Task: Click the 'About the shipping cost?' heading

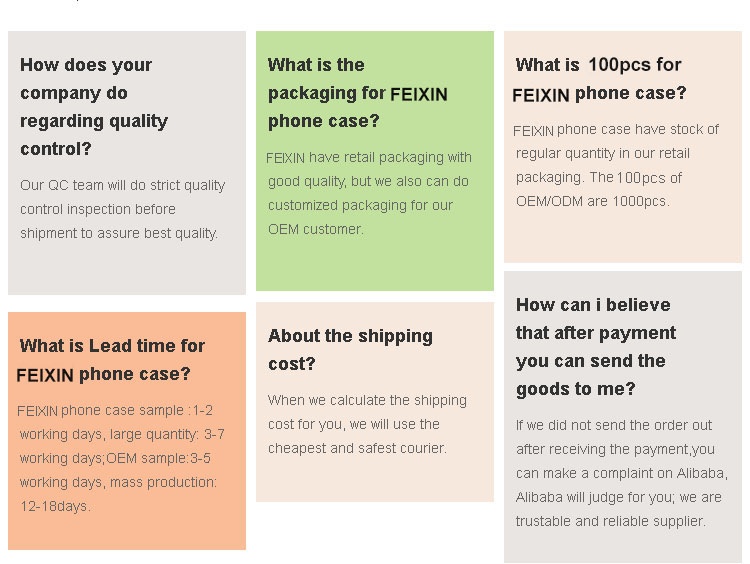Action: pos(350,350)
